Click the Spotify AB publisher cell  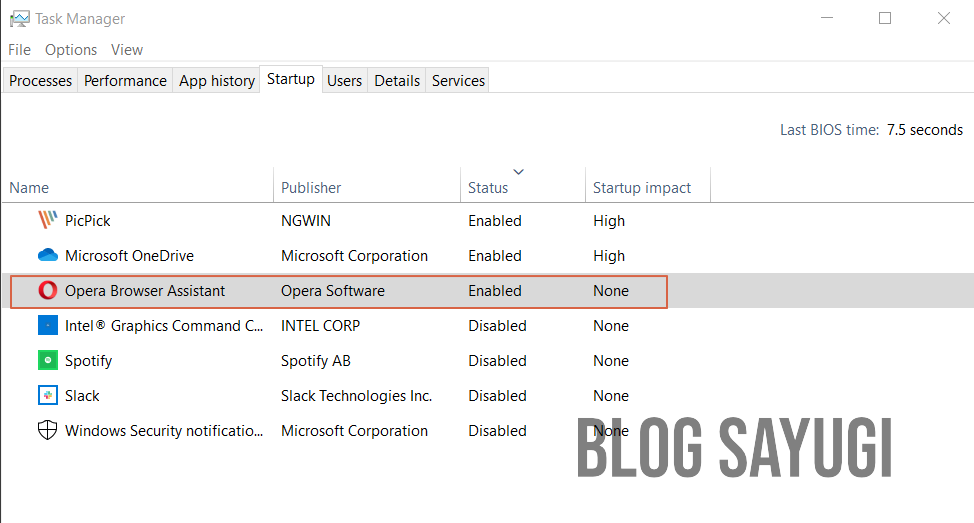pos(316,361)
